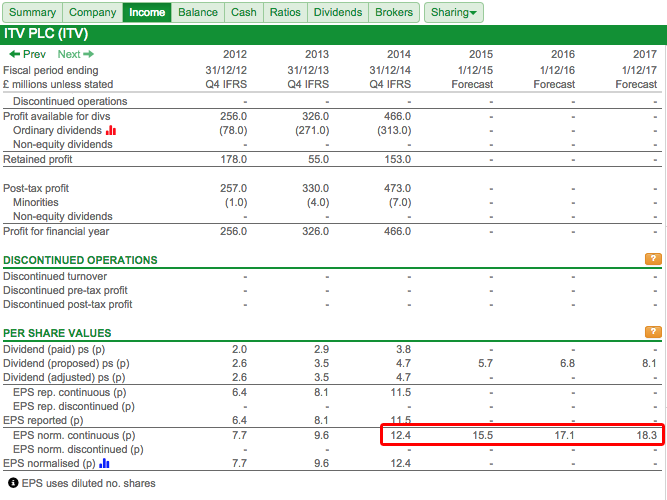Click the Next arrow link
Viewport: 667px width, 500px height.
click(x=76, y=54)
